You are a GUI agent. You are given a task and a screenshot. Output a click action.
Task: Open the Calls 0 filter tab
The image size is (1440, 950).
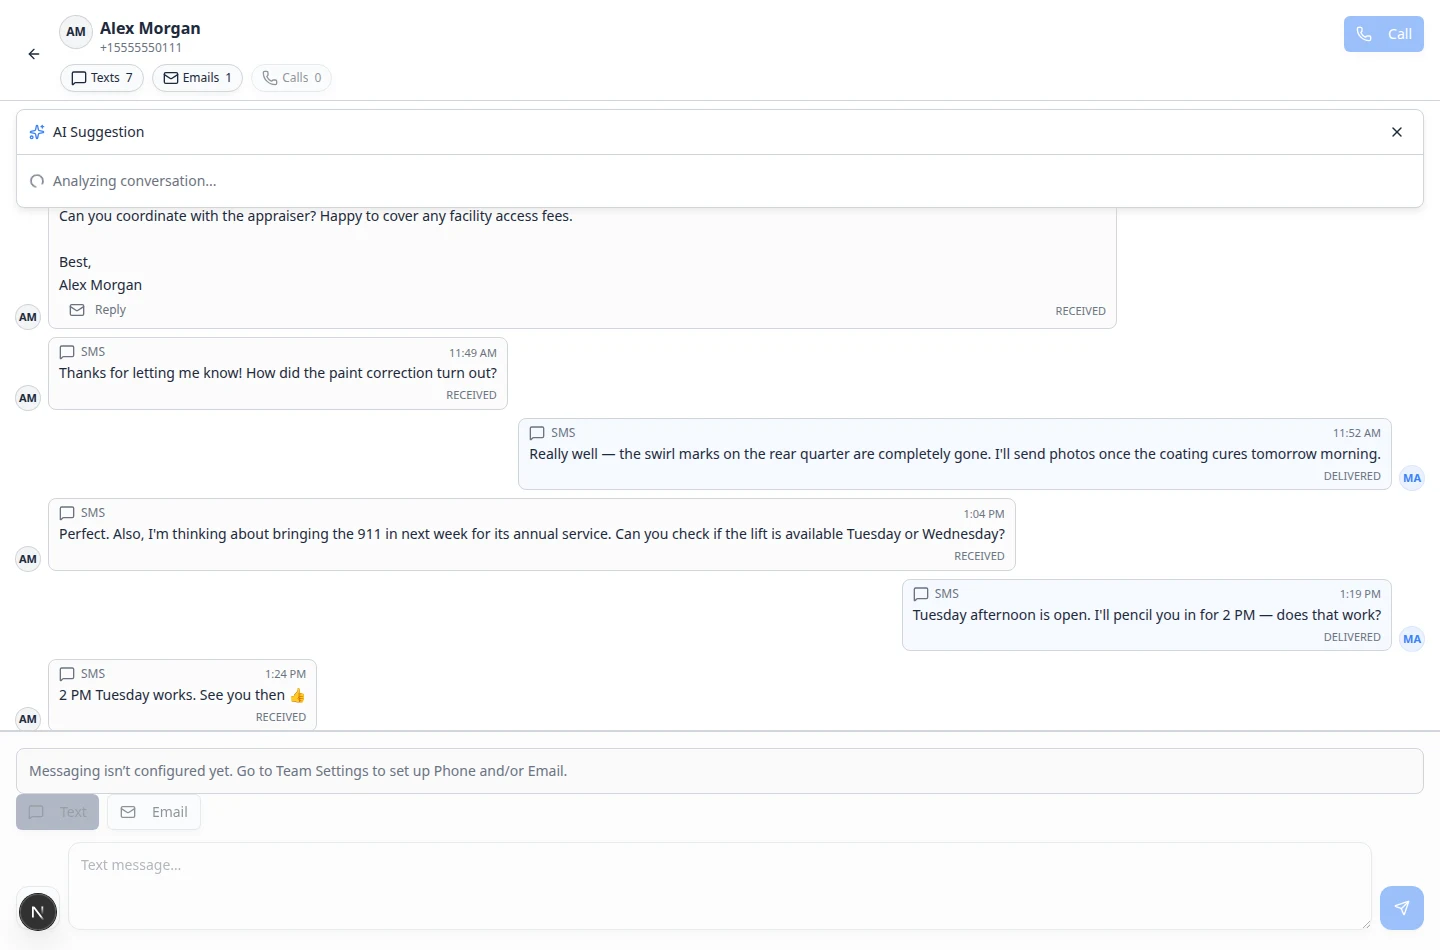[x=291, y=78]
